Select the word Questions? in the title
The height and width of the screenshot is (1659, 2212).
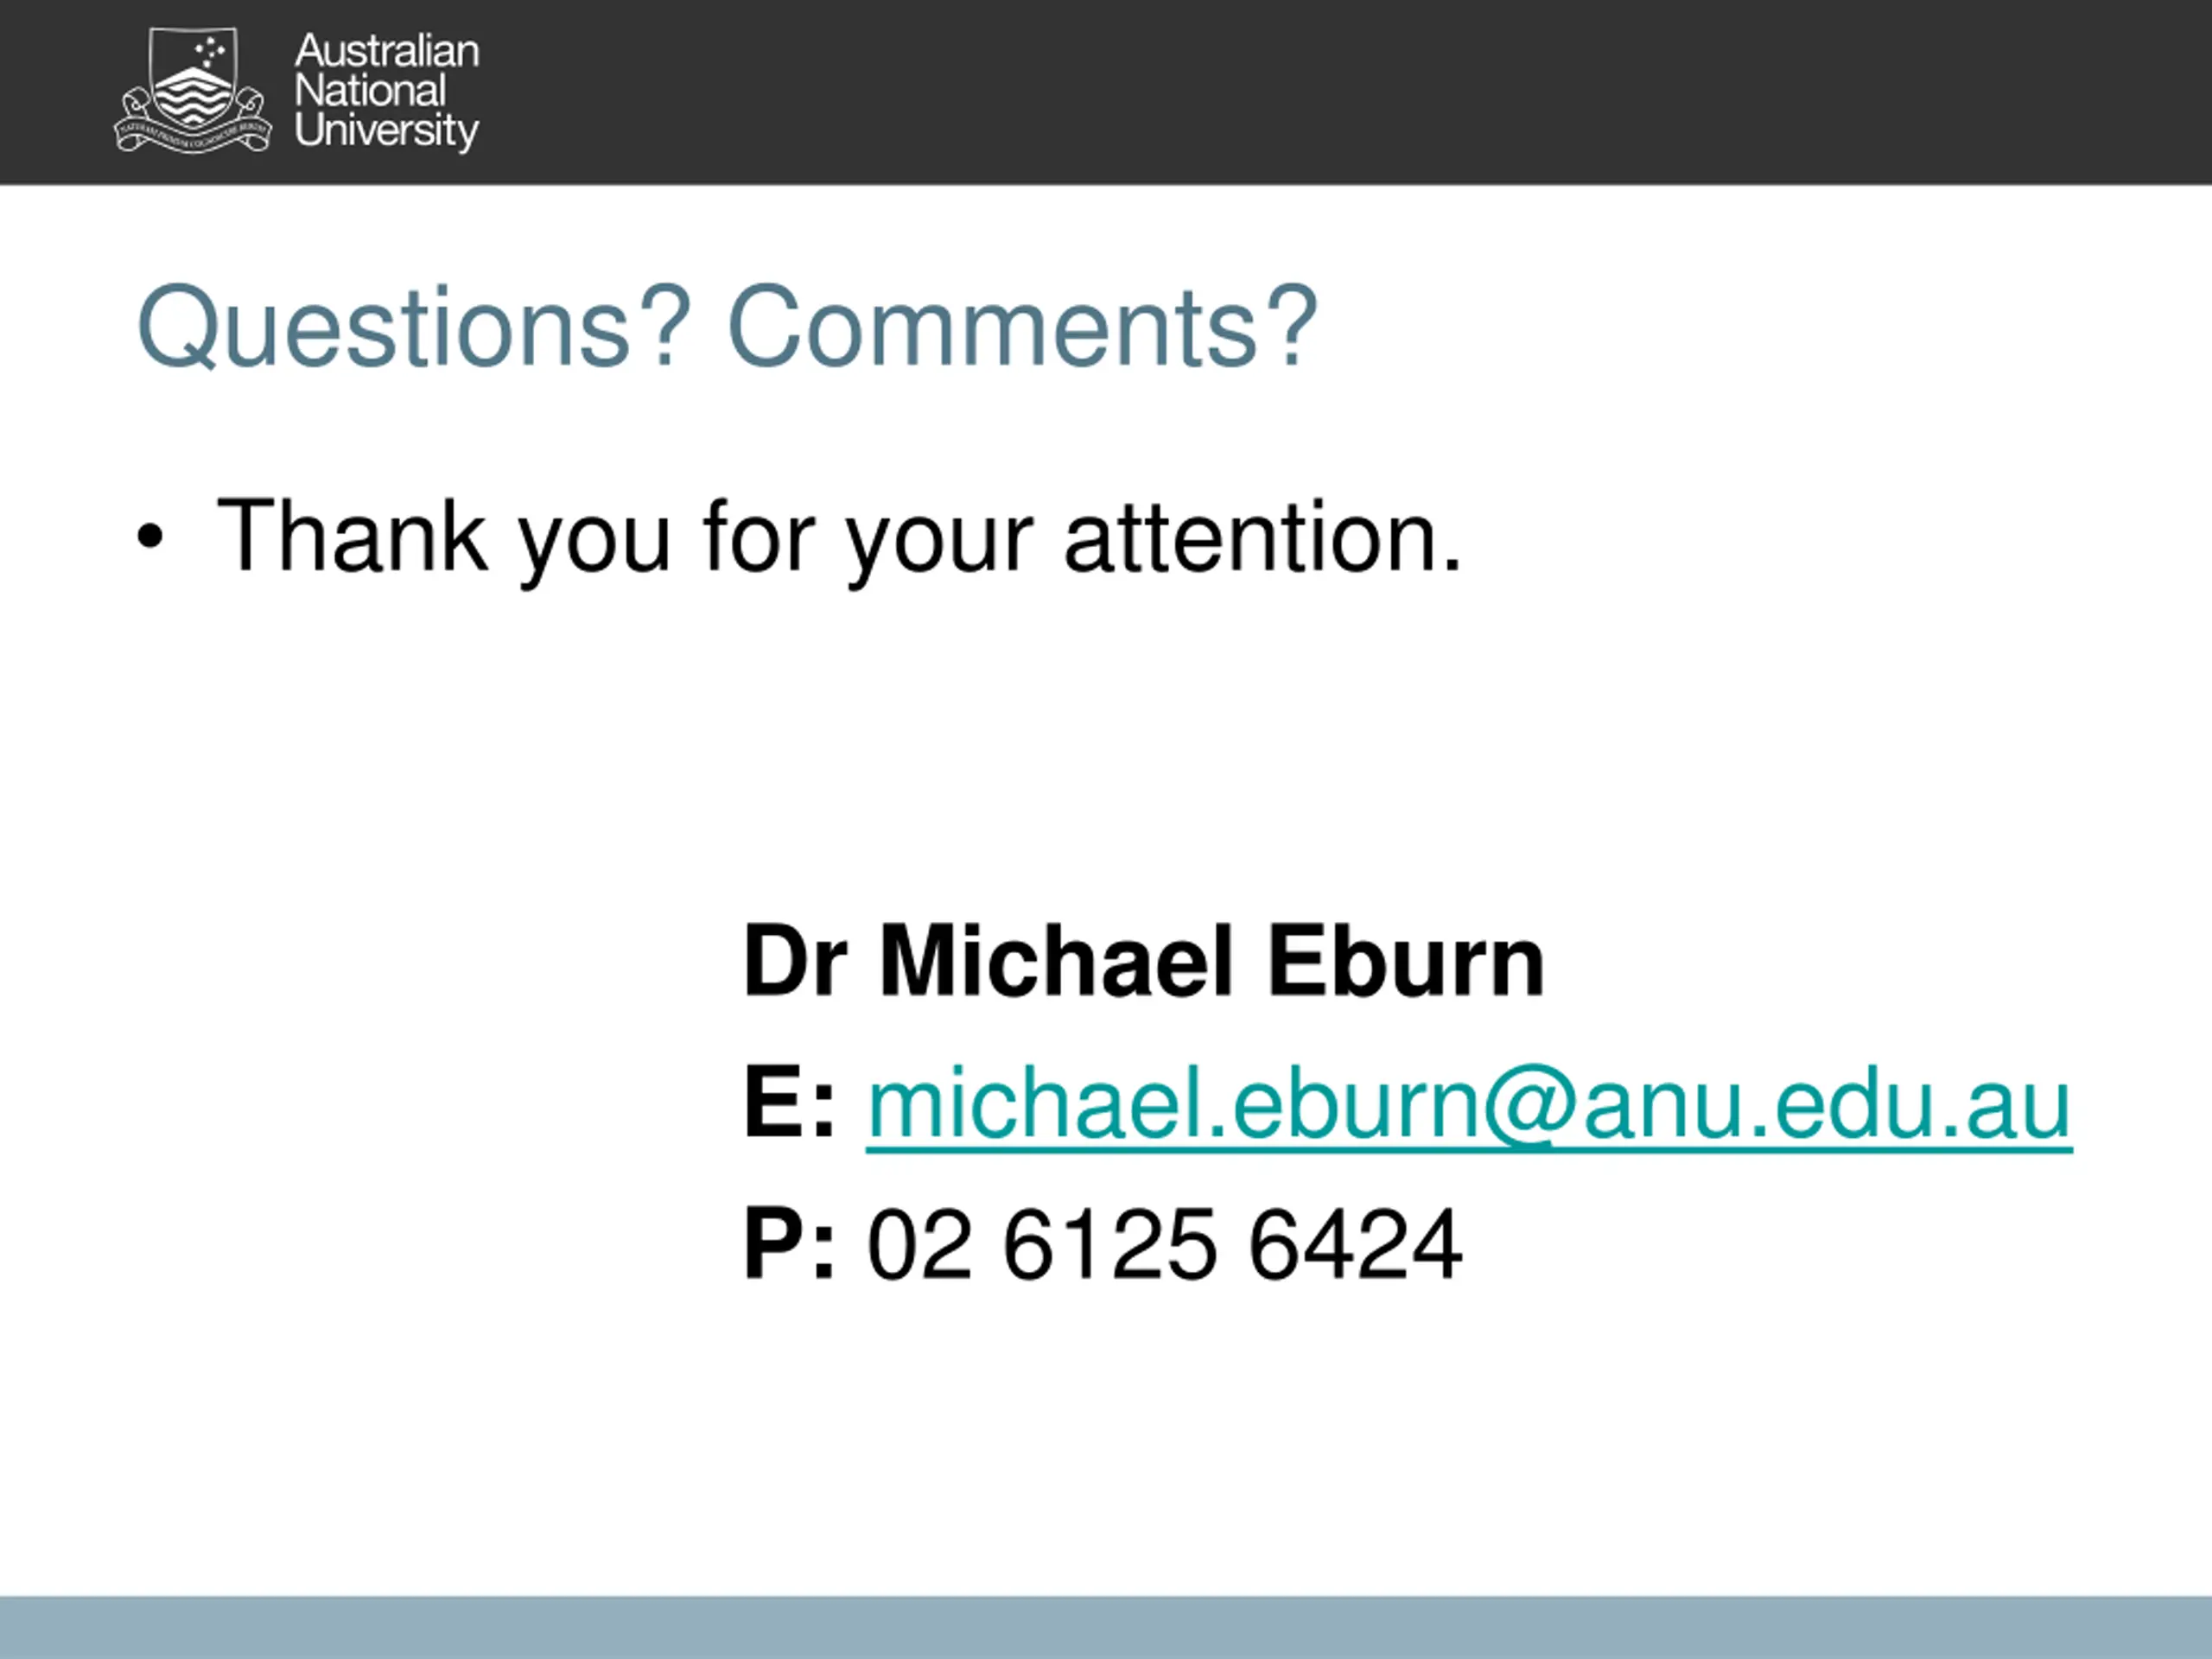click(414, 327)
